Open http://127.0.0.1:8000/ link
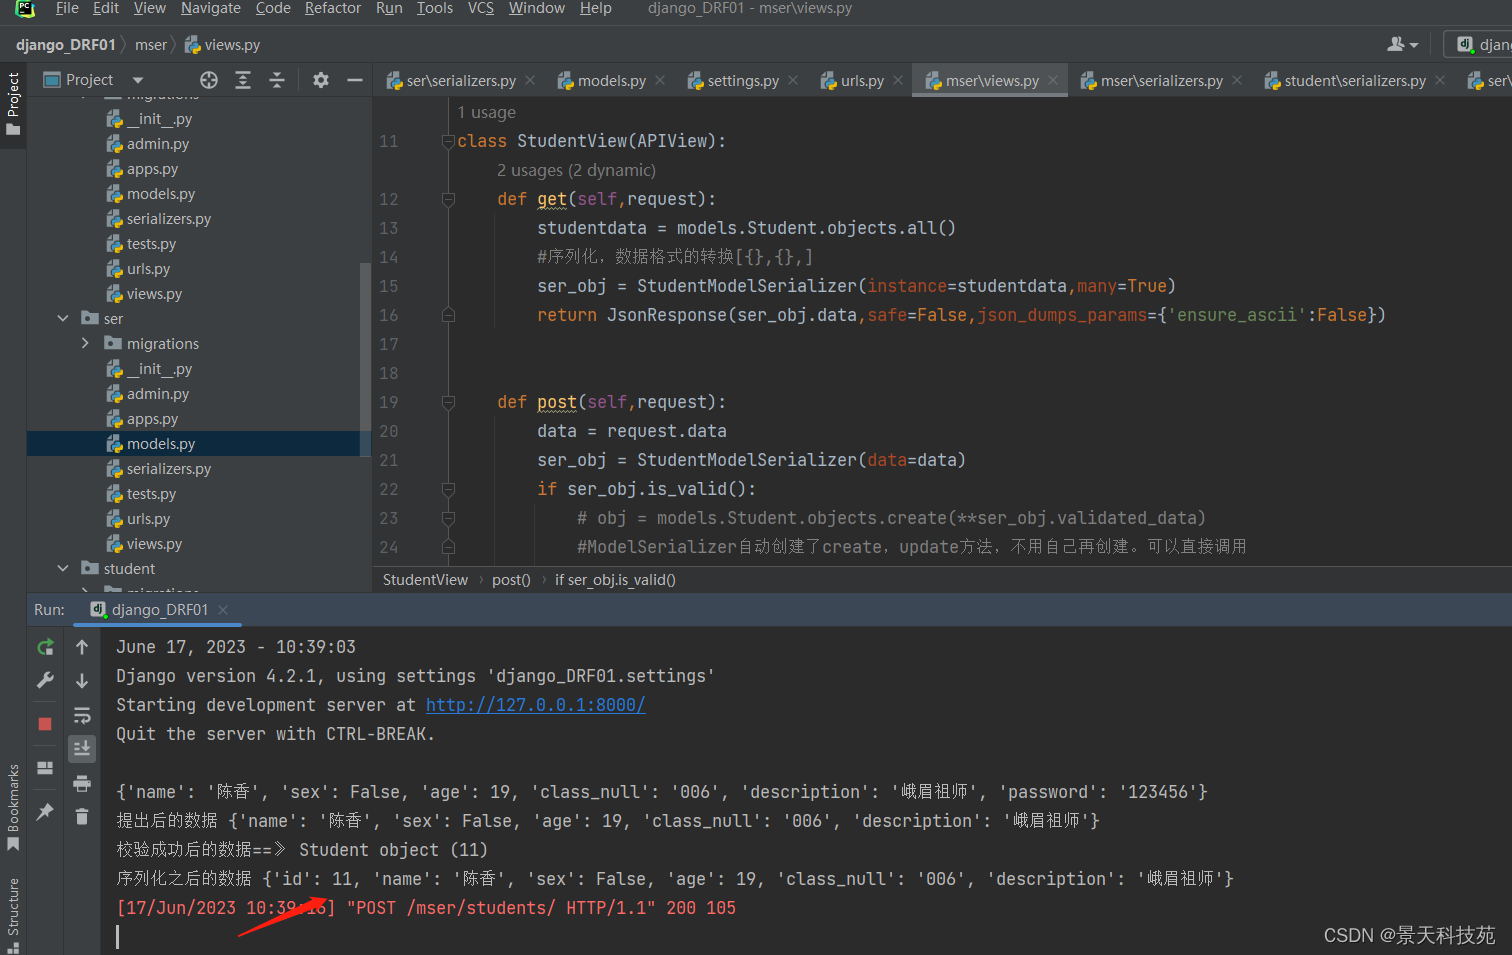 tap(535, 705)
